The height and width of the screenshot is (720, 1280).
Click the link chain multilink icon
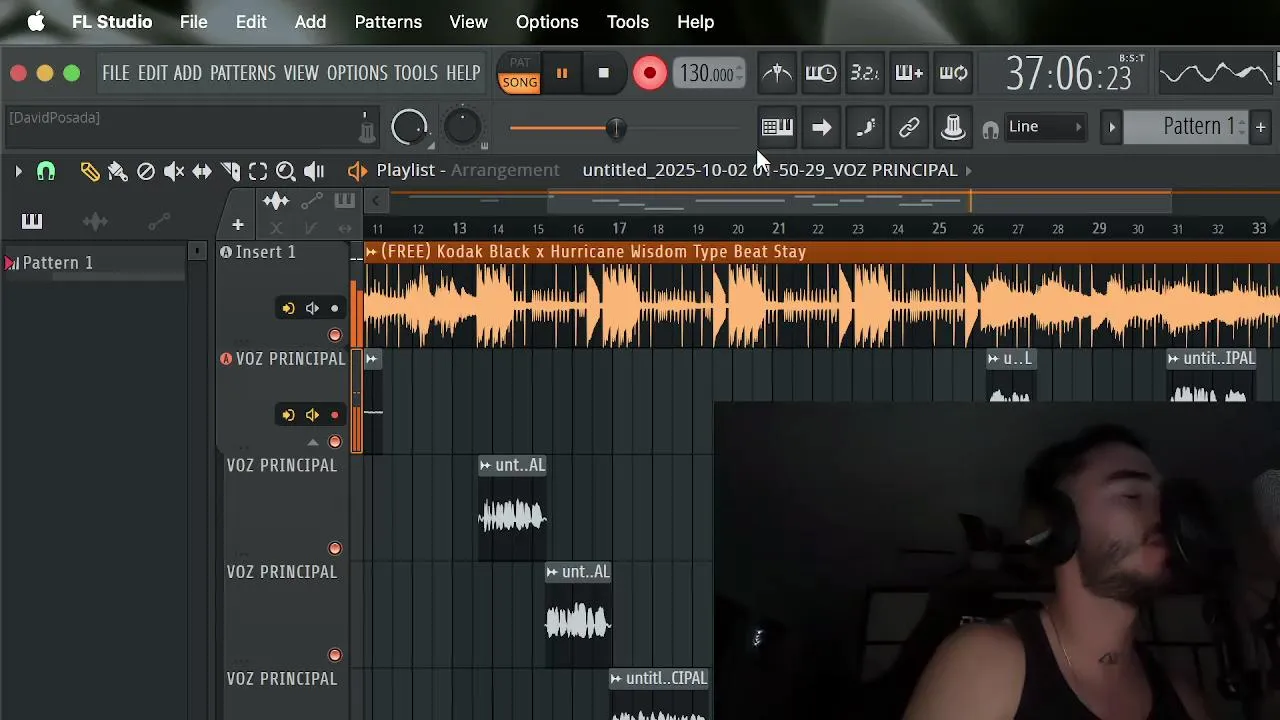point(909,127)
